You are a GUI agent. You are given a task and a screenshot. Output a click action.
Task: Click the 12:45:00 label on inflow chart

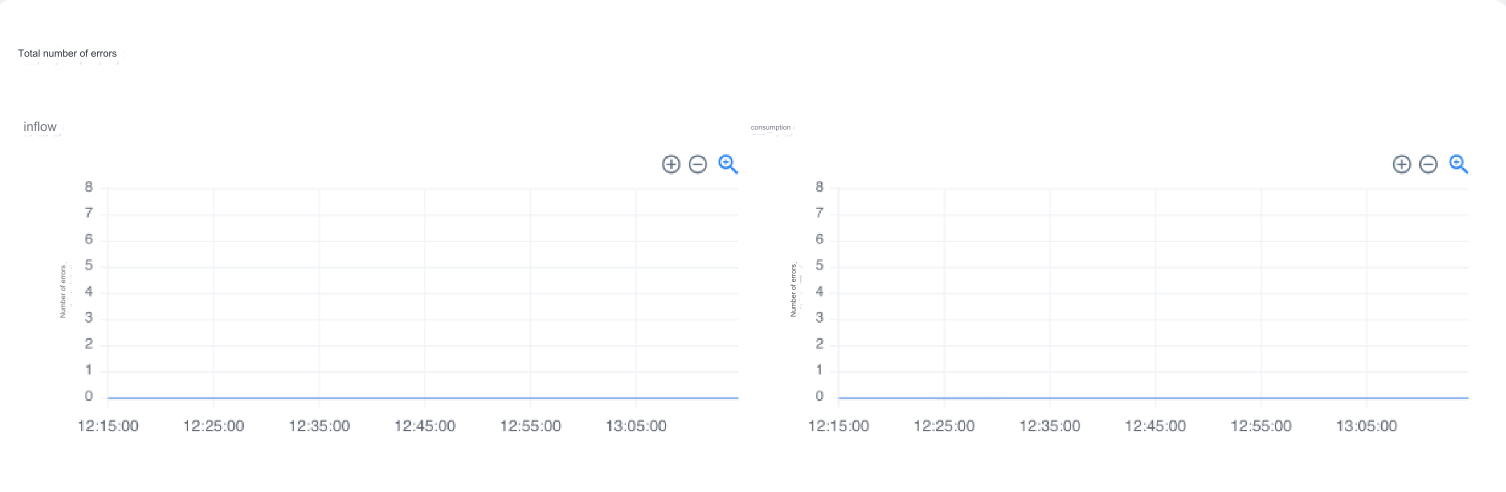coord(425,426)
